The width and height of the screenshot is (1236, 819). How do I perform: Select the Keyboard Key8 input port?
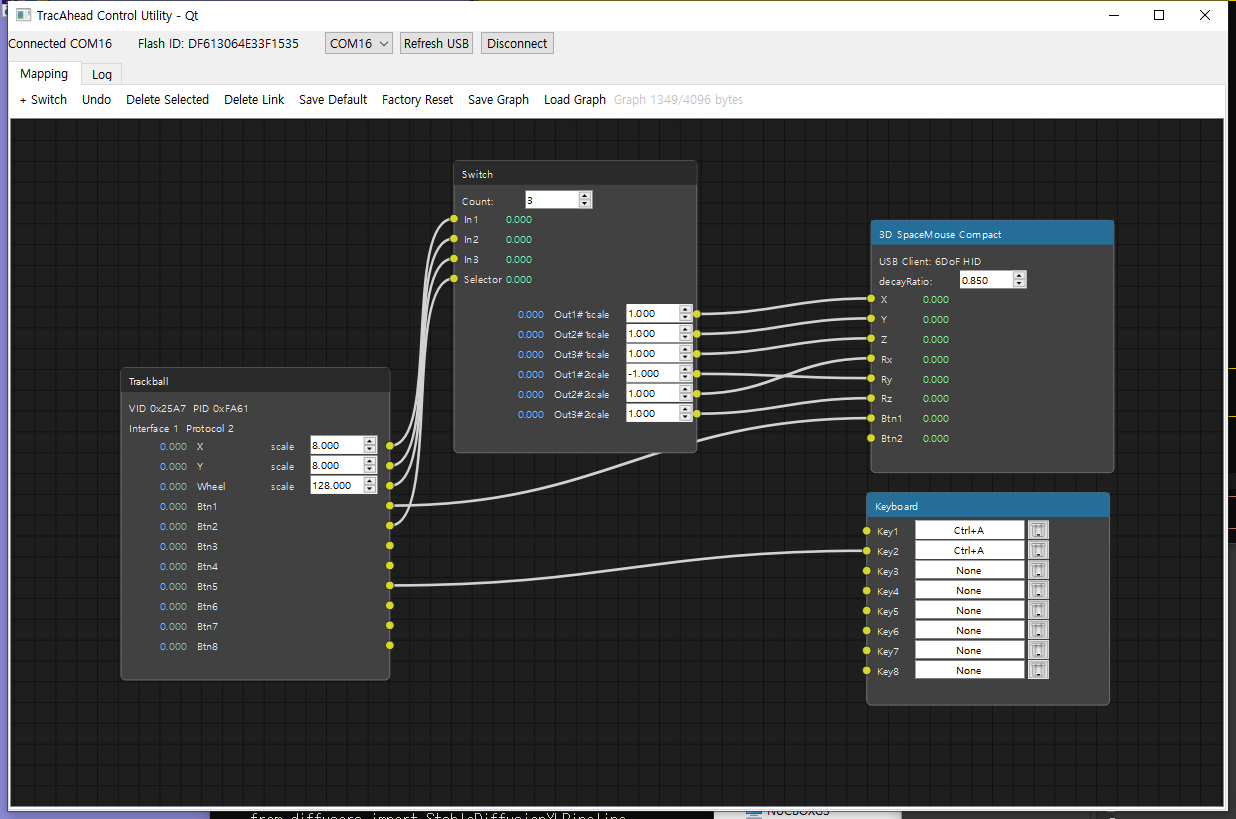[867, 671]
